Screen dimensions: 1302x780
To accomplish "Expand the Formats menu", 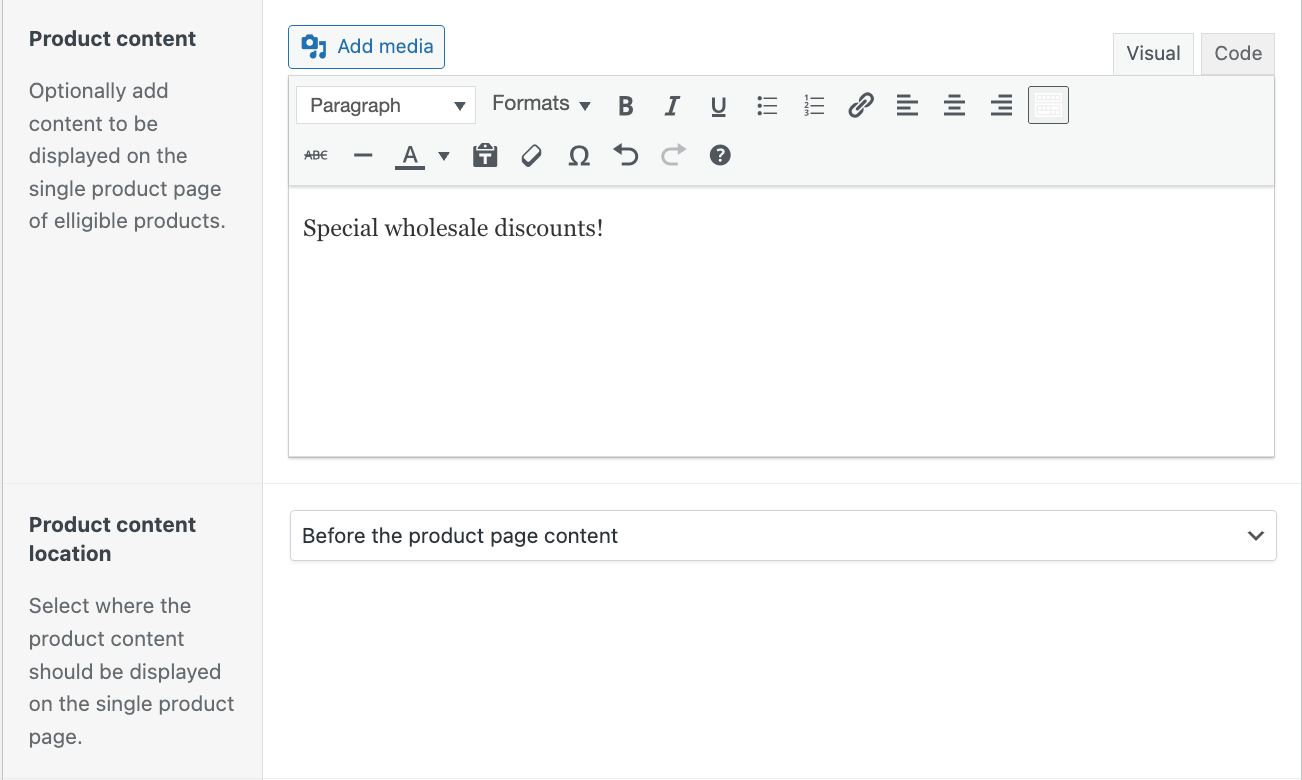I will click(x=541, y=104).
